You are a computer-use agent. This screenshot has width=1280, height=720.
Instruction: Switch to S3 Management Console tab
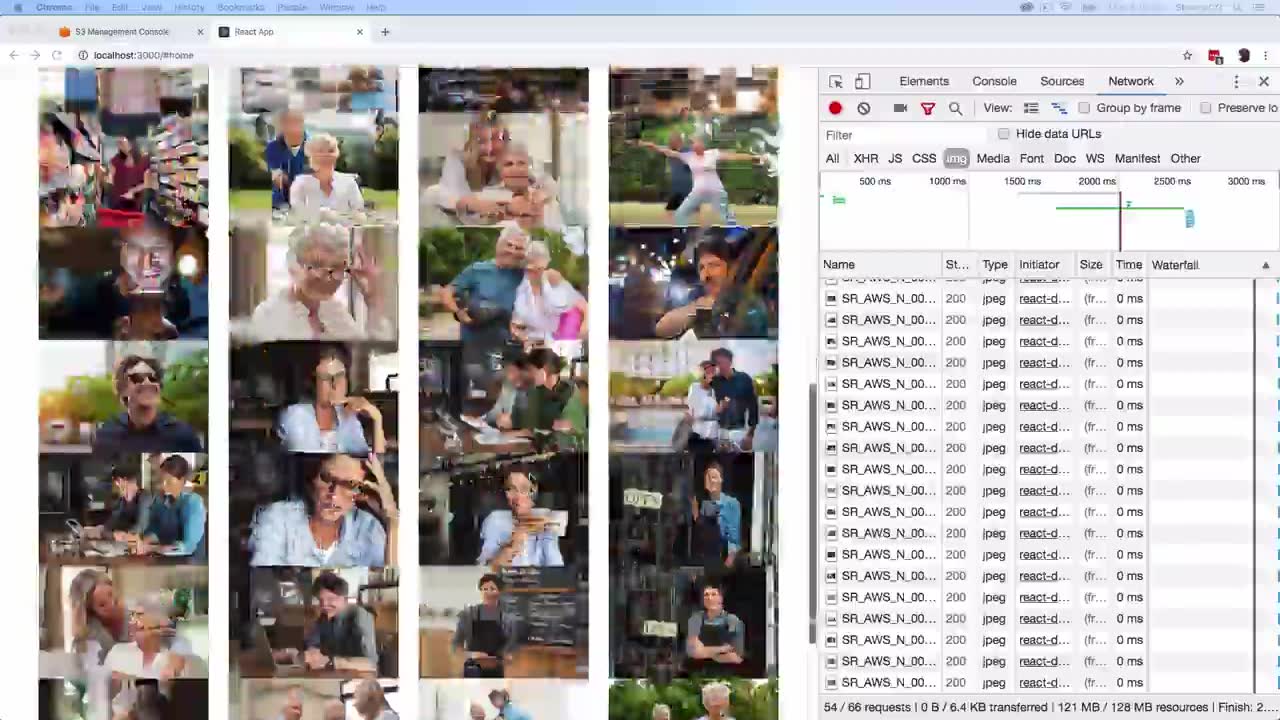point(122,32)
